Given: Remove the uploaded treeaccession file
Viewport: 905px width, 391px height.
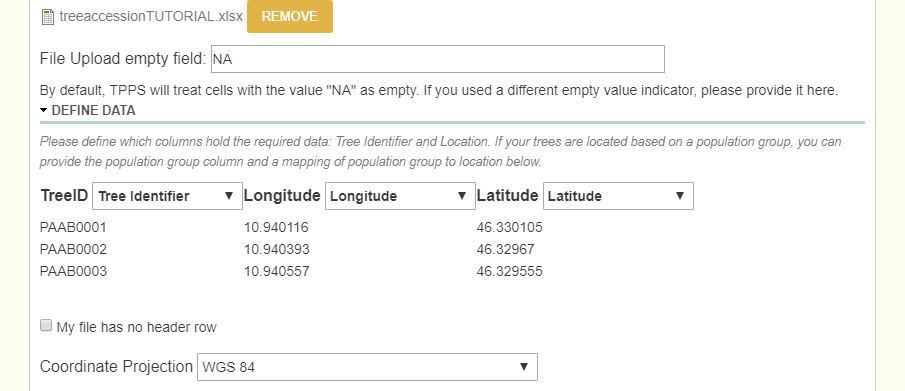Looking at the screenshot, I should point(290,16).
